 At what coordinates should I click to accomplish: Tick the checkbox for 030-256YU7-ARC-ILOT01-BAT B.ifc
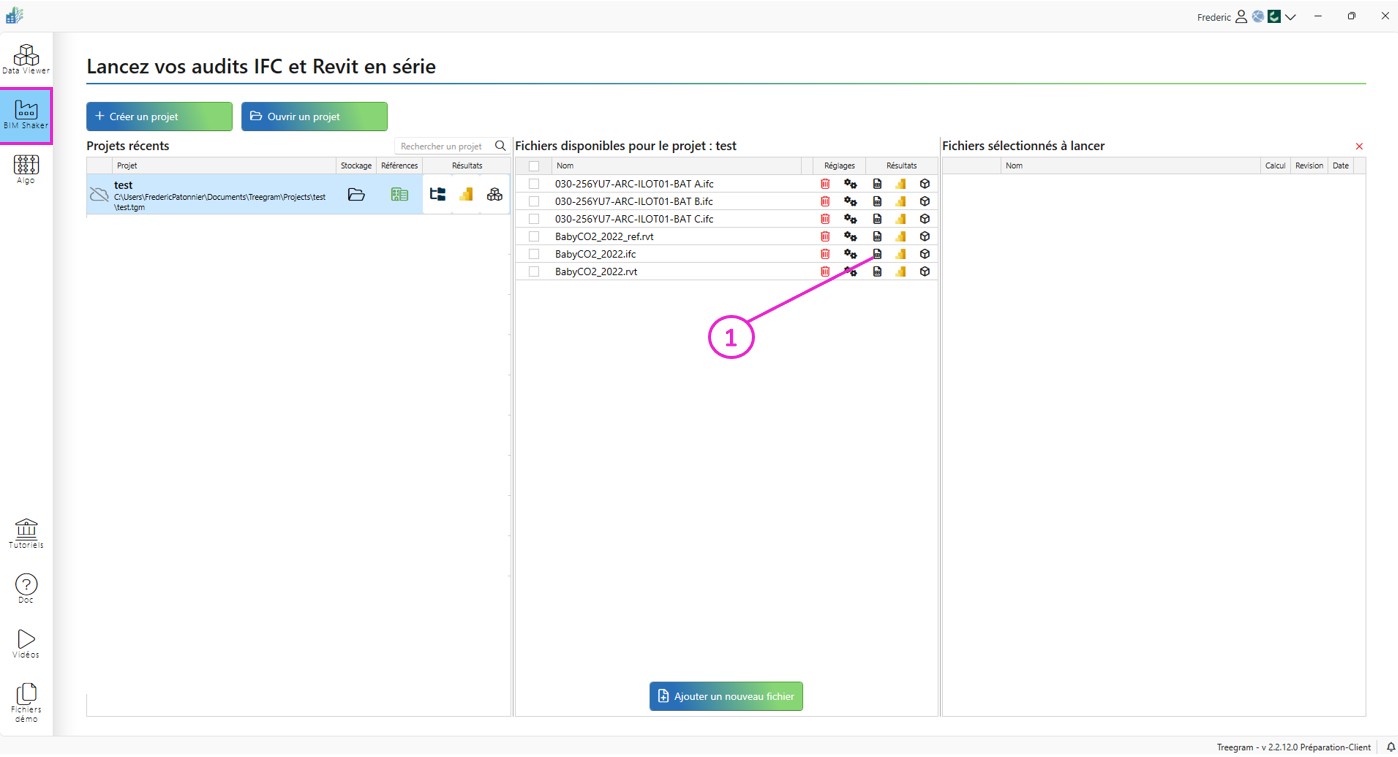[533, 201]
